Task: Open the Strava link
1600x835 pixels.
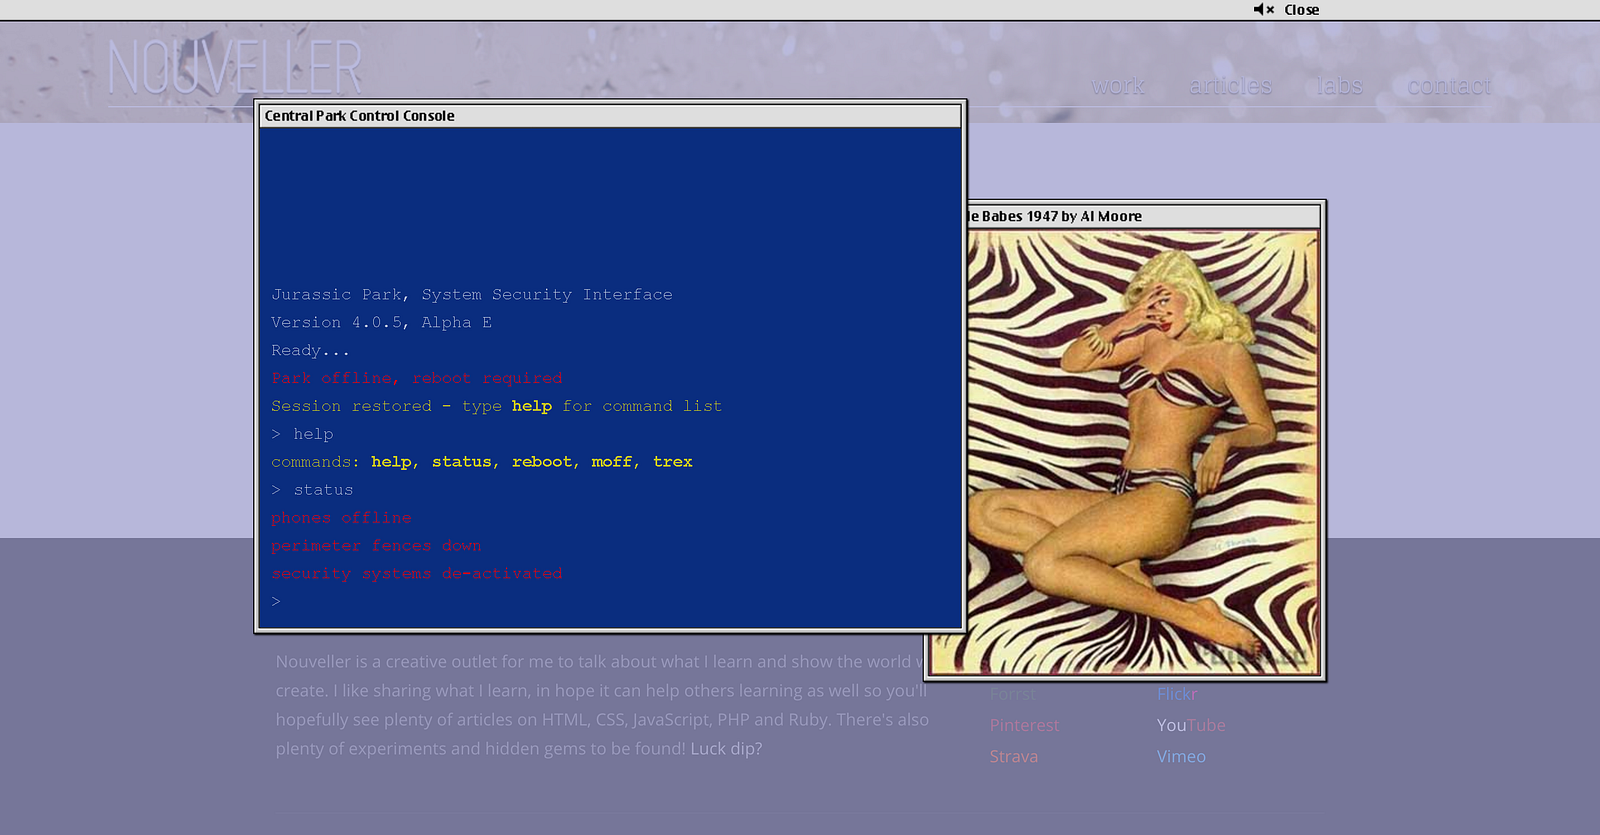Action: [1013, 757]
